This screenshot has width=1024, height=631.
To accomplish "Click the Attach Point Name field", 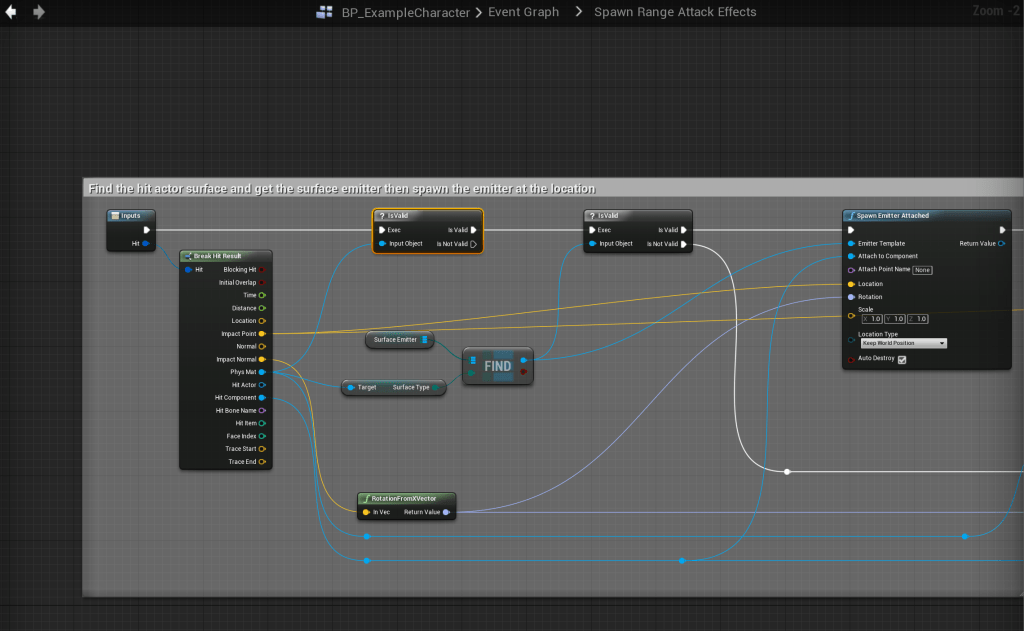I will pos(922,269).
